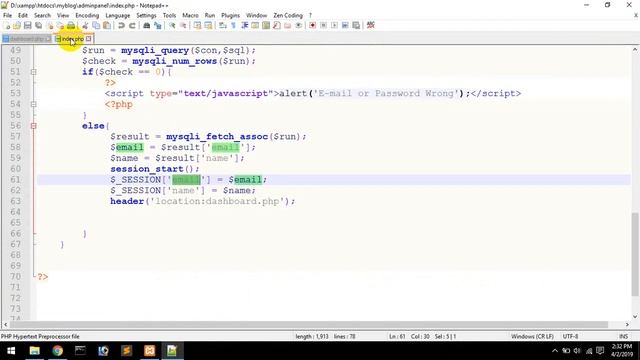The height and width of the screenshot is (360, 640).
Task: Toggle the Document Map panel icon
Action: pos(266,25)
